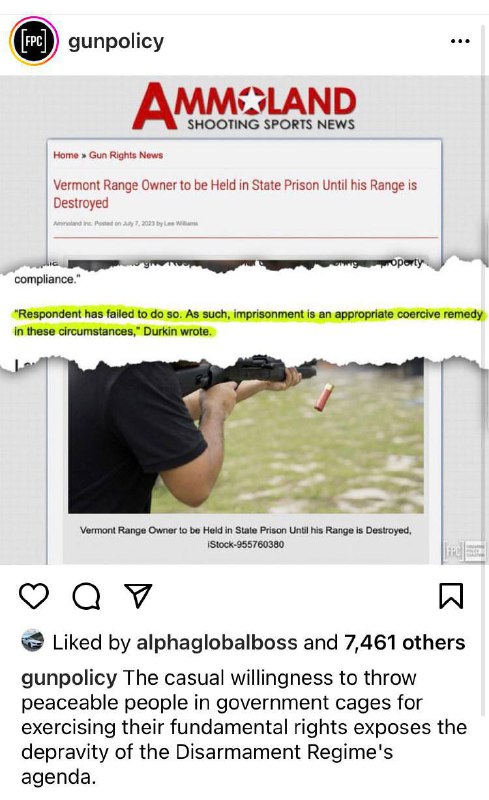Share the post with the paper plane icon

click(x=138, y=595)
